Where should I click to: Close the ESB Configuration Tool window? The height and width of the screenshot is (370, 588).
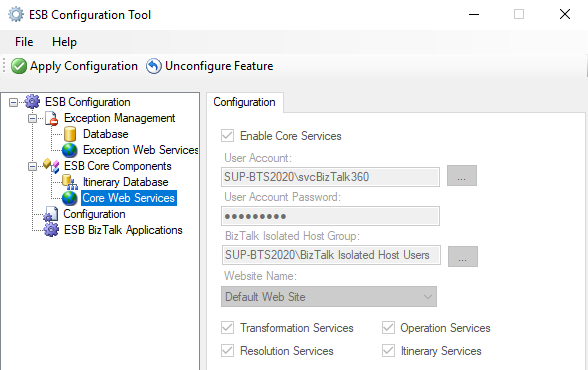click(x=565, y=15)
